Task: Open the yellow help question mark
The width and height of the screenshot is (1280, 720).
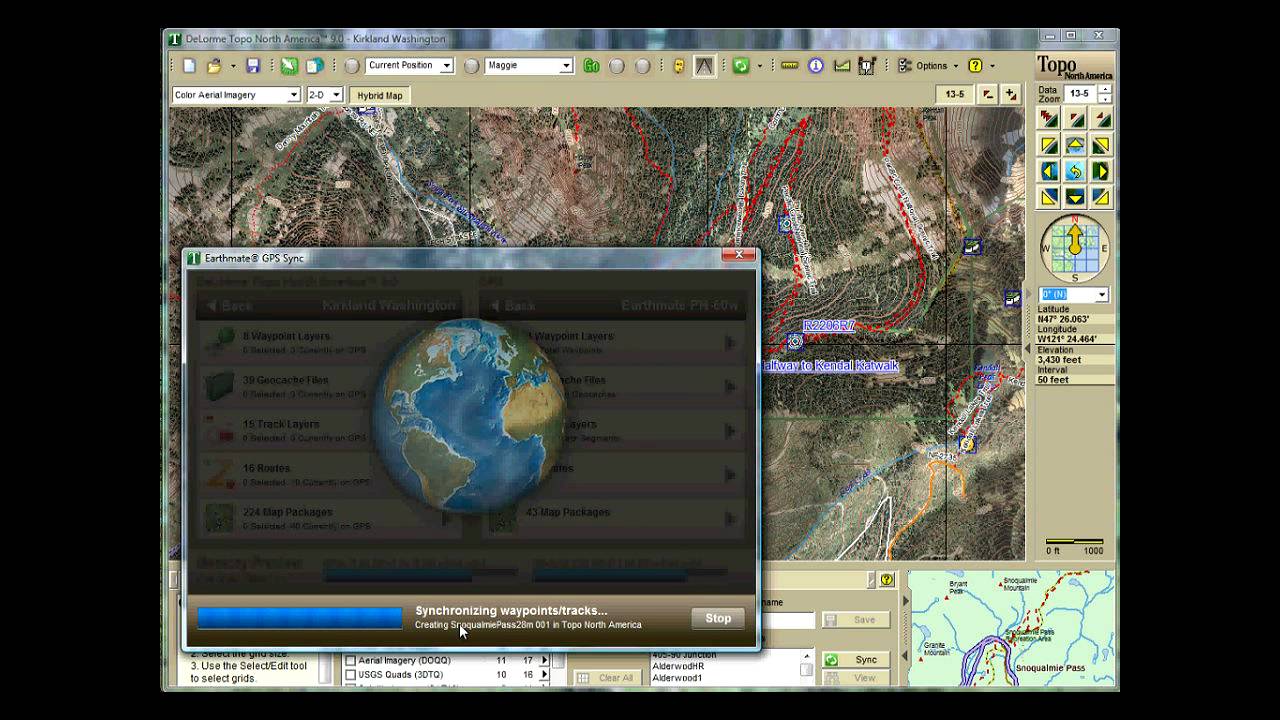Action: (x=975, y=66)
